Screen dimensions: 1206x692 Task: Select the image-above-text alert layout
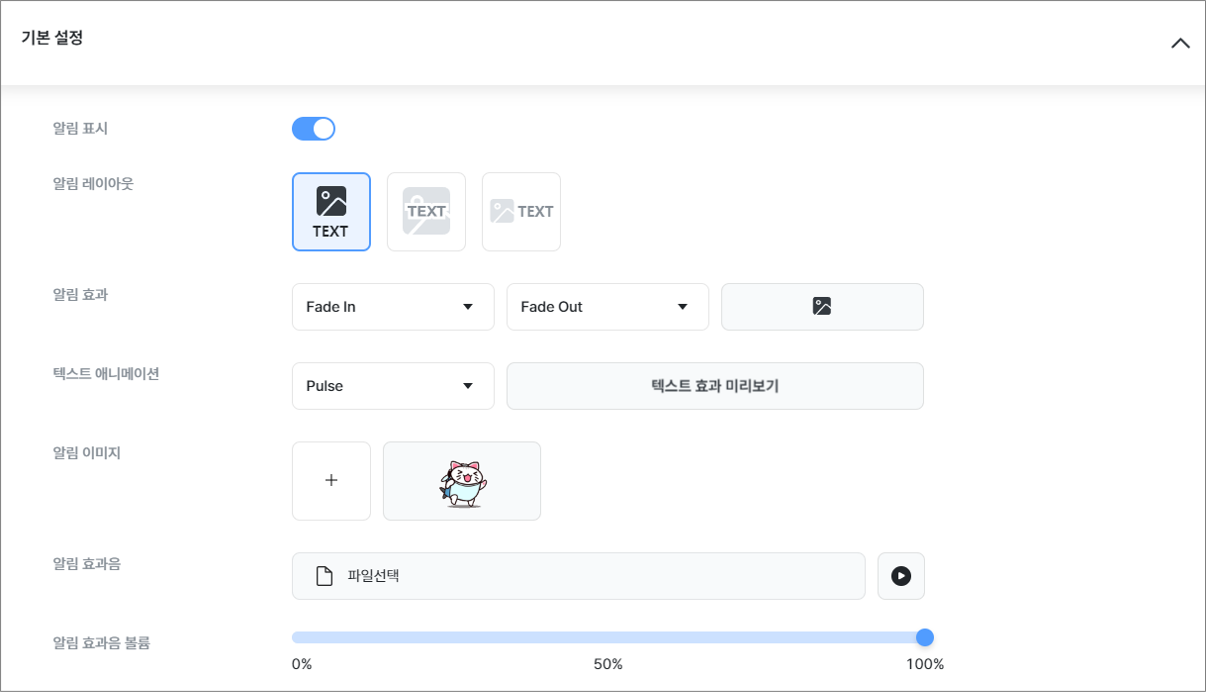click(331, 212)
